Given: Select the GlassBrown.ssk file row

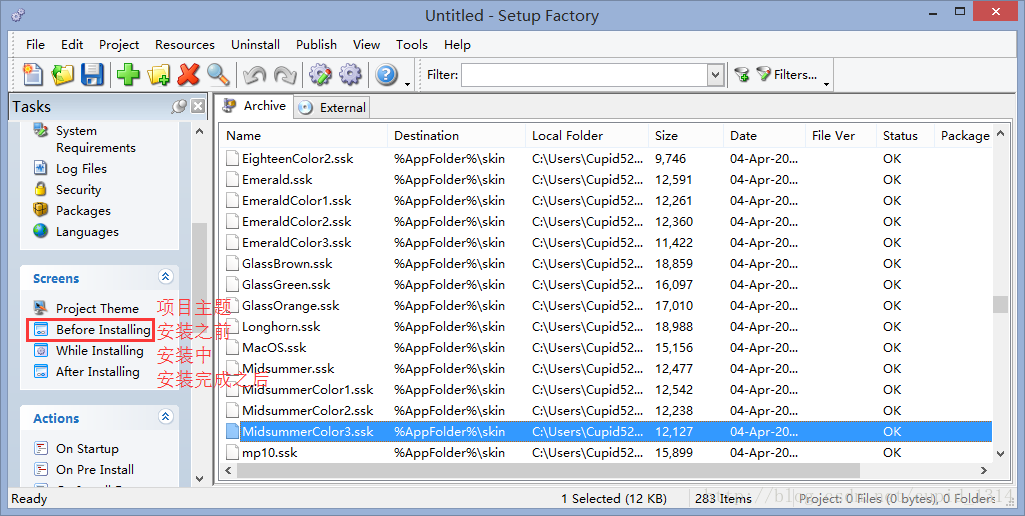Looking at the screenshot, I should [606, 264].
